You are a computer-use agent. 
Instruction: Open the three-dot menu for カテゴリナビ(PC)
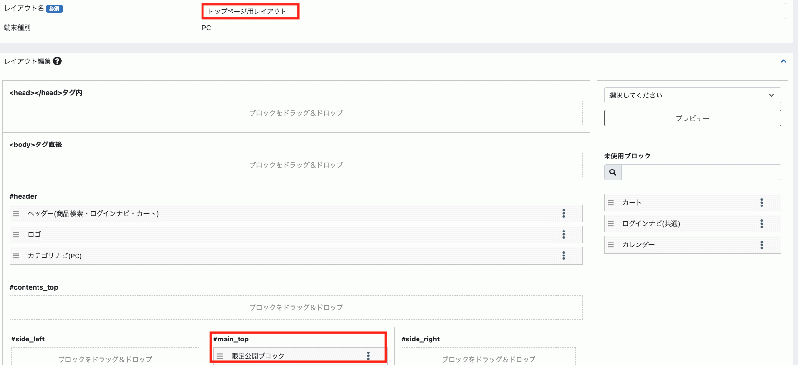point(563,255)
